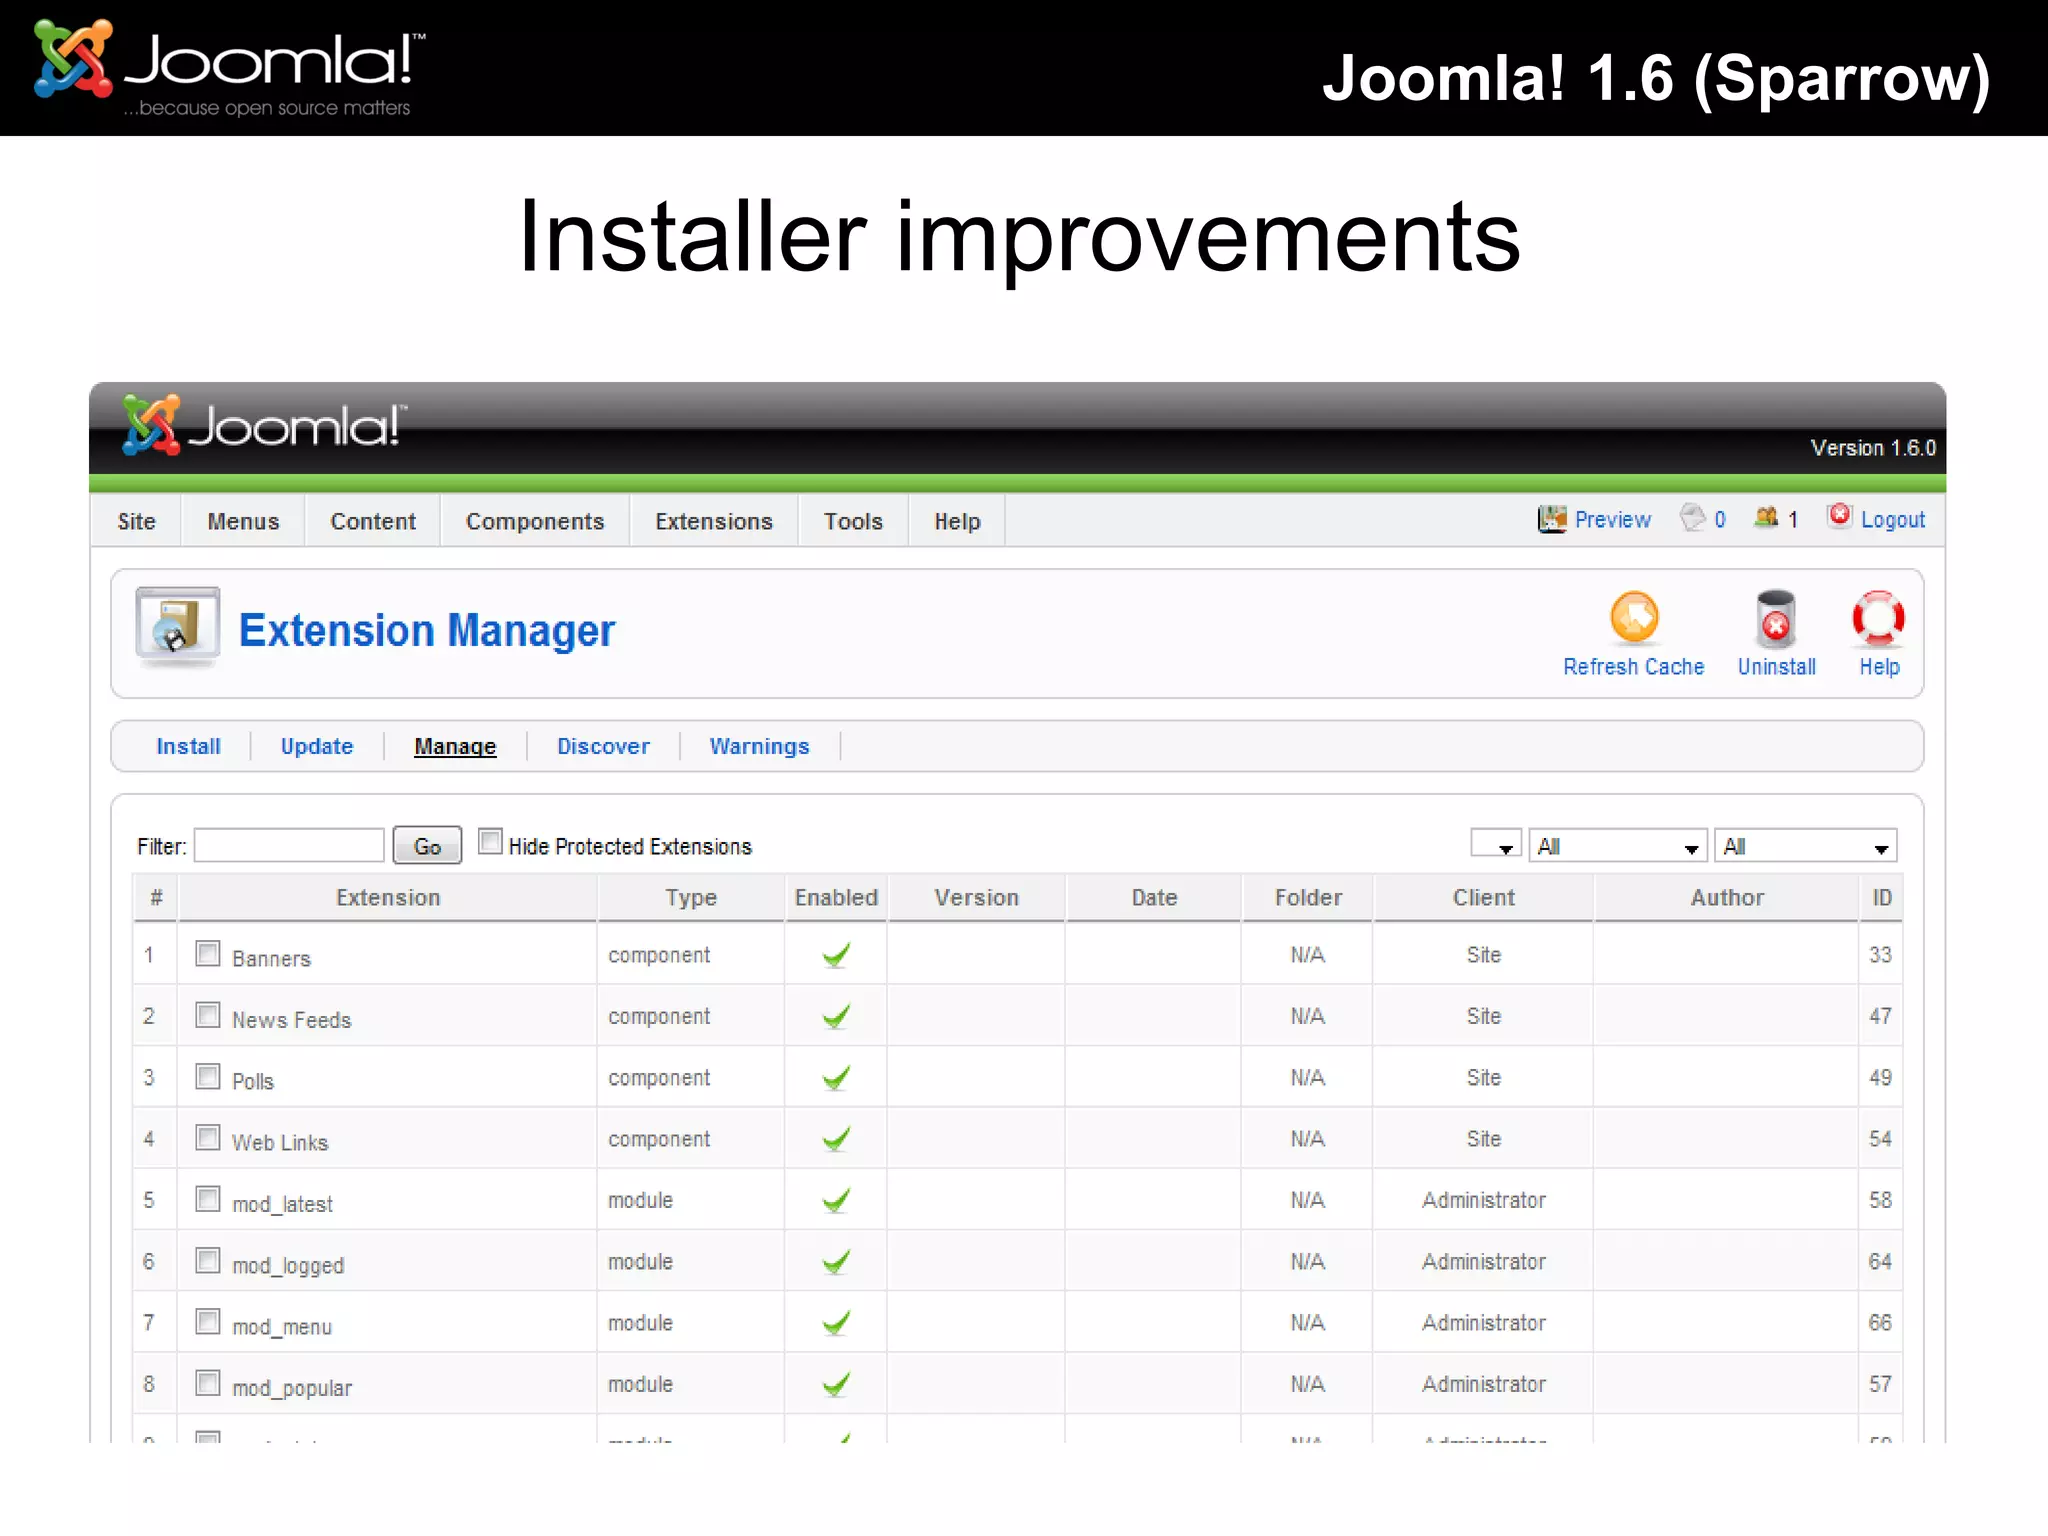Click the Preview link text
This screenshot has height=1536, width=2048.
point(1612,519)
